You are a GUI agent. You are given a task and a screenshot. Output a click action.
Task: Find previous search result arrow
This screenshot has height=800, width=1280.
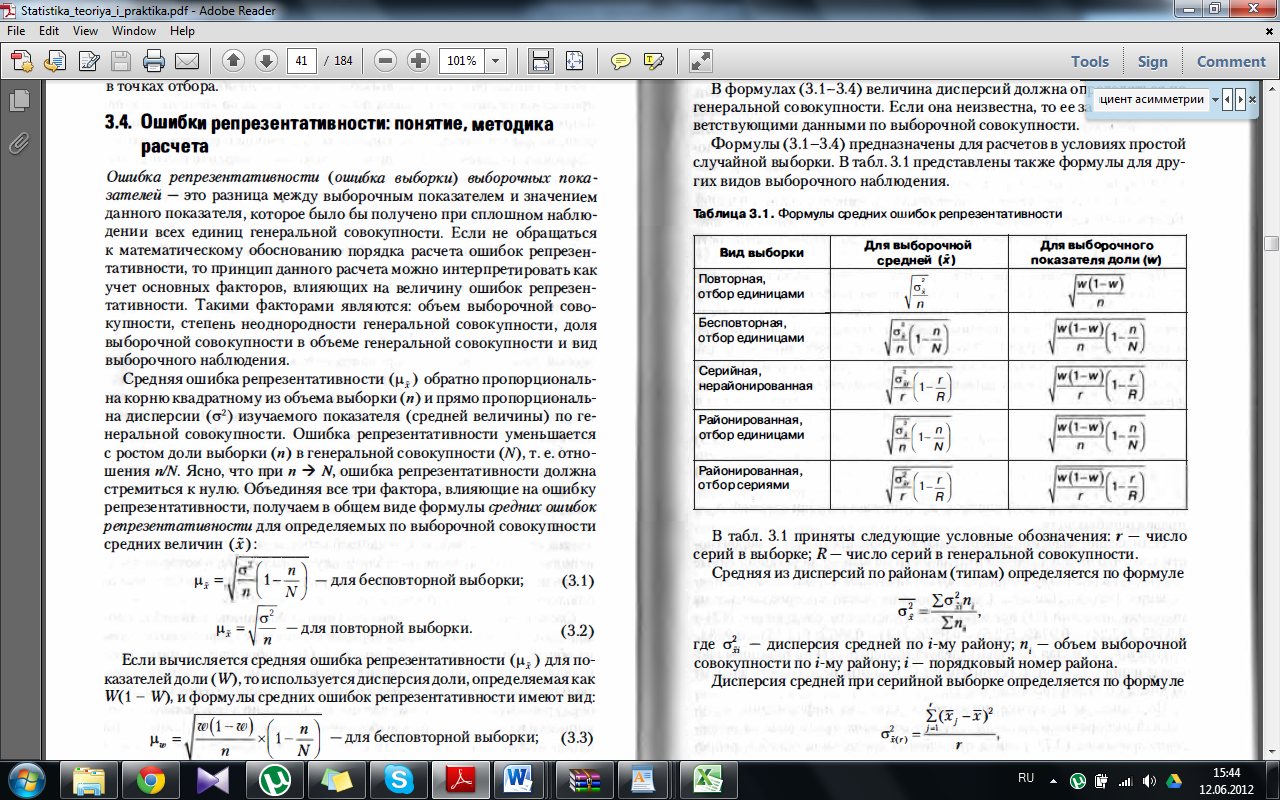(1229, 99)
